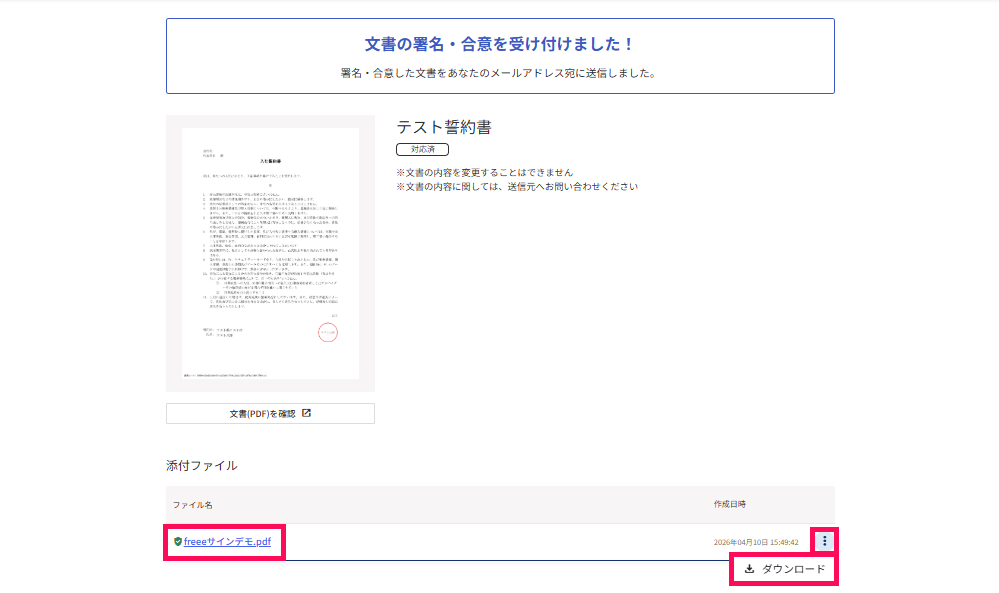Choose ダウンロード from the attachment menu
Image resolution: width=999 pixels, height=593 pixels.
click(x=784, y=569)
